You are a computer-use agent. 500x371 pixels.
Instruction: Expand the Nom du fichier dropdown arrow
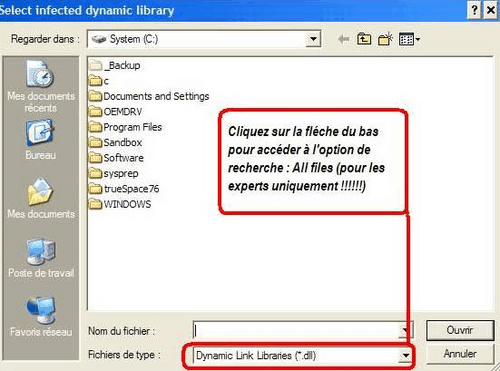(x=405, y=330)
